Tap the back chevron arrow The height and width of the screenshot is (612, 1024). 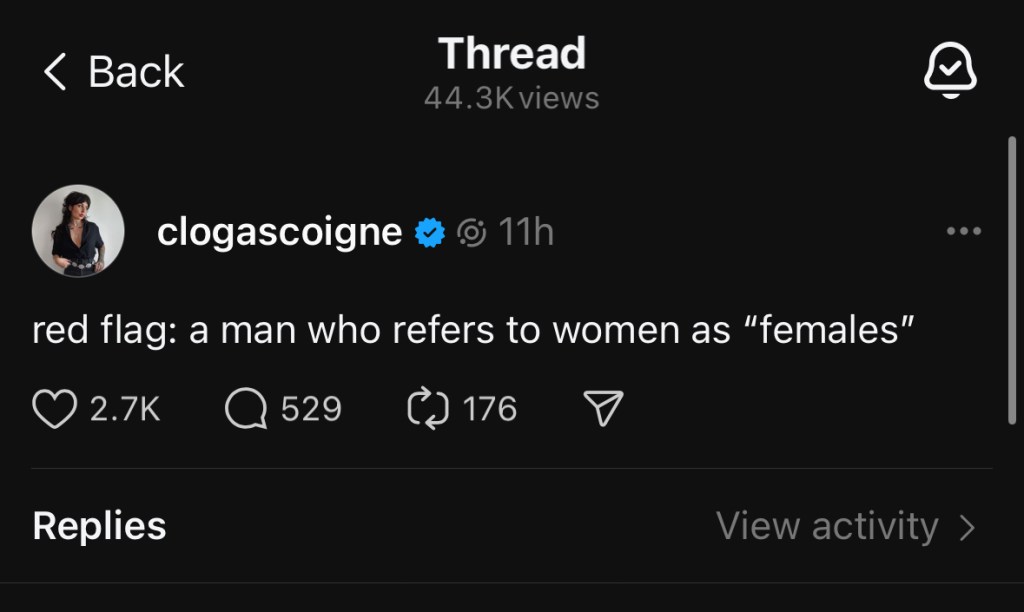tap(54, 72)
